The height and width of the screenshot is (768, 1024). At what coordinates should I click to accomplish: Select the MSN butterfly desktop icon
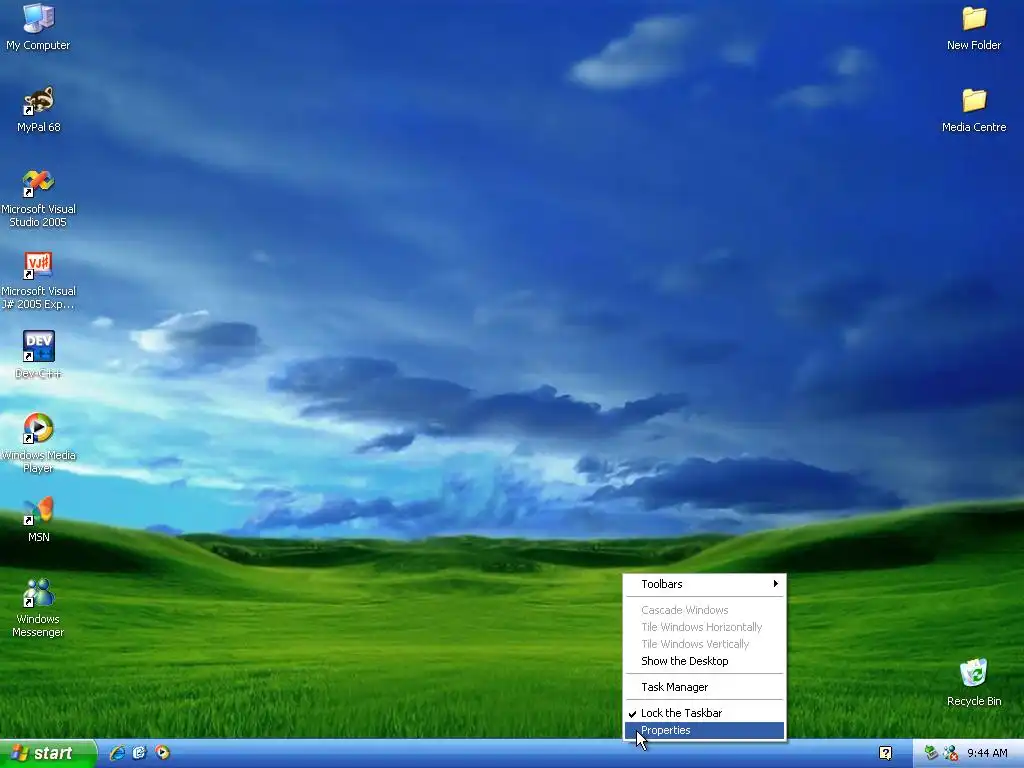pyautogui.click(x=38, y=519)
